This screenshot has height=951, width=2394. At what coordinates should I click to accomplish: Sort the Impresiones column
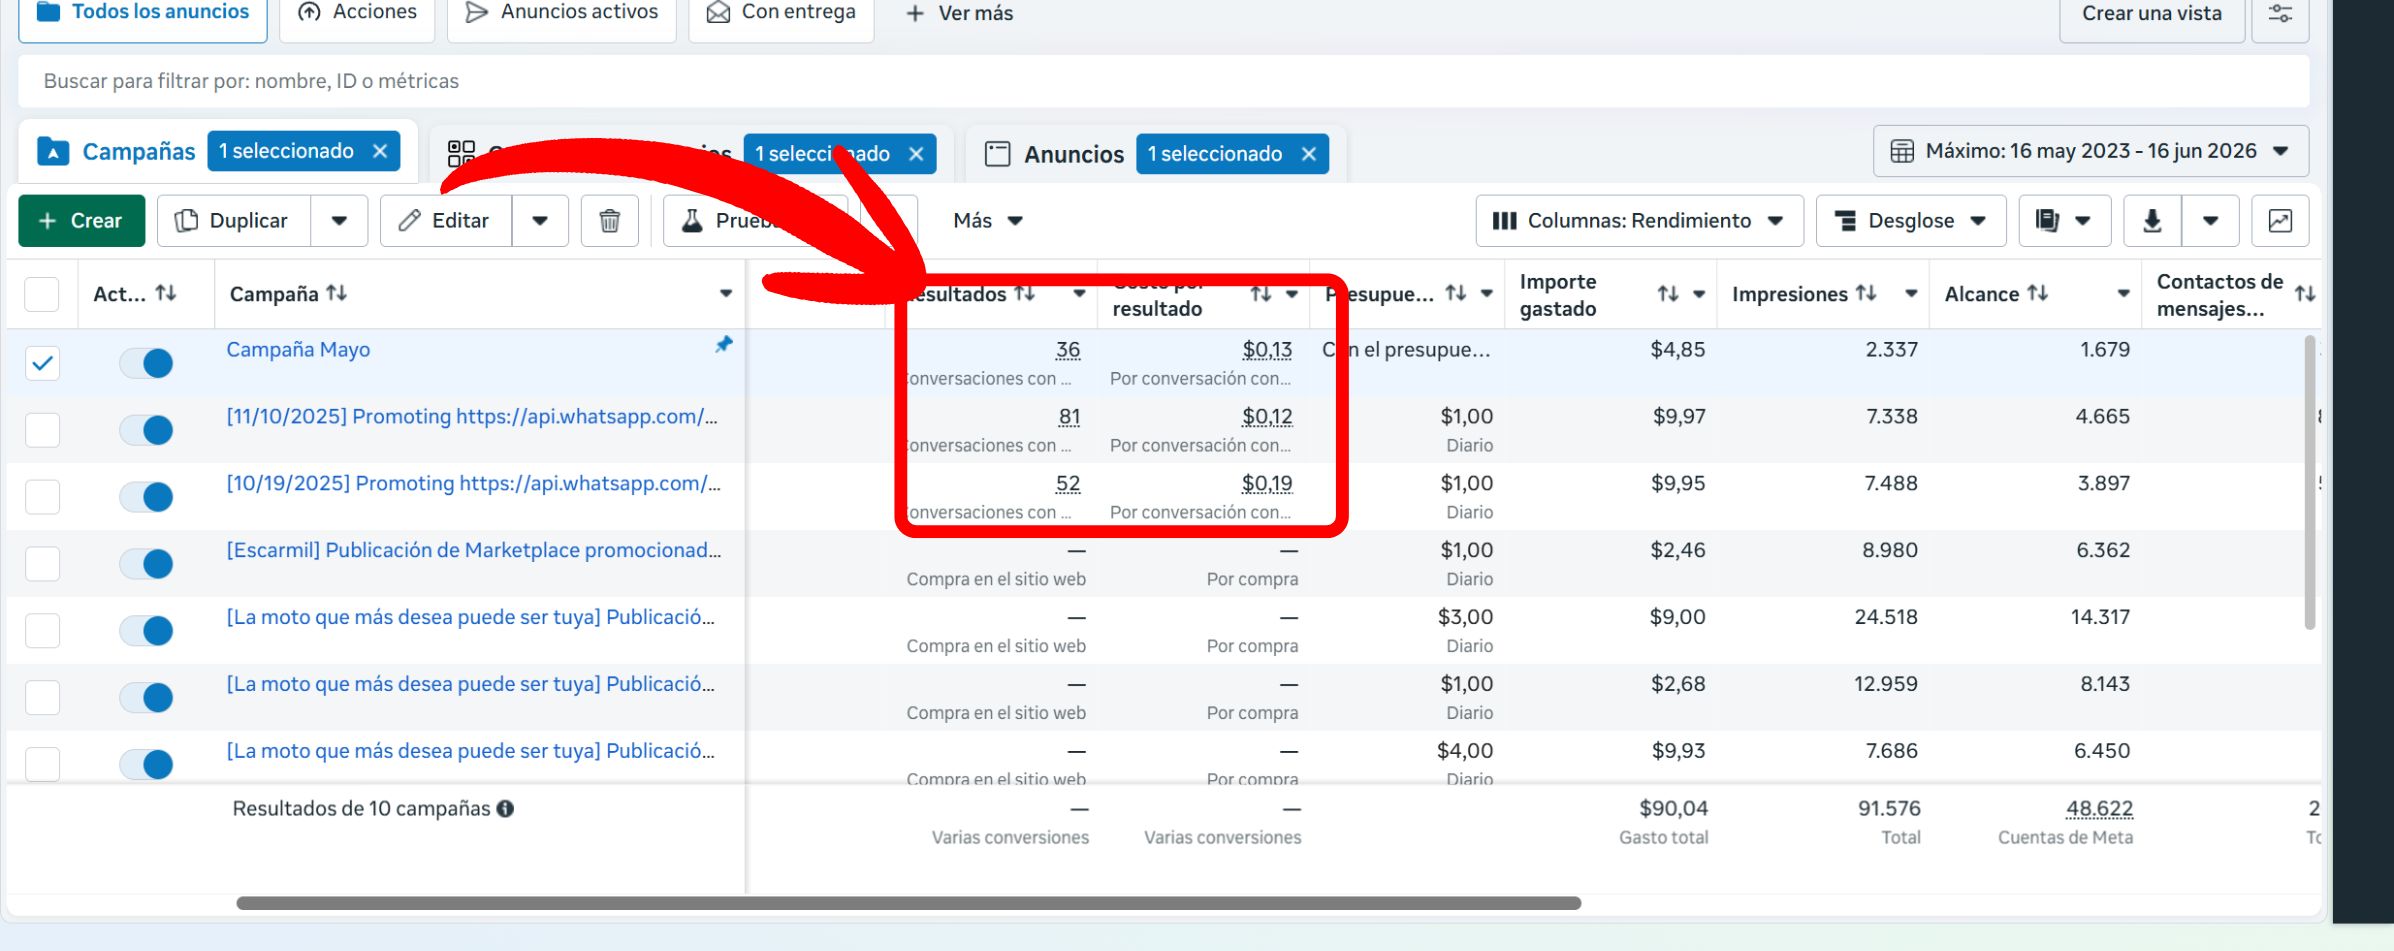pos(1866,293)
